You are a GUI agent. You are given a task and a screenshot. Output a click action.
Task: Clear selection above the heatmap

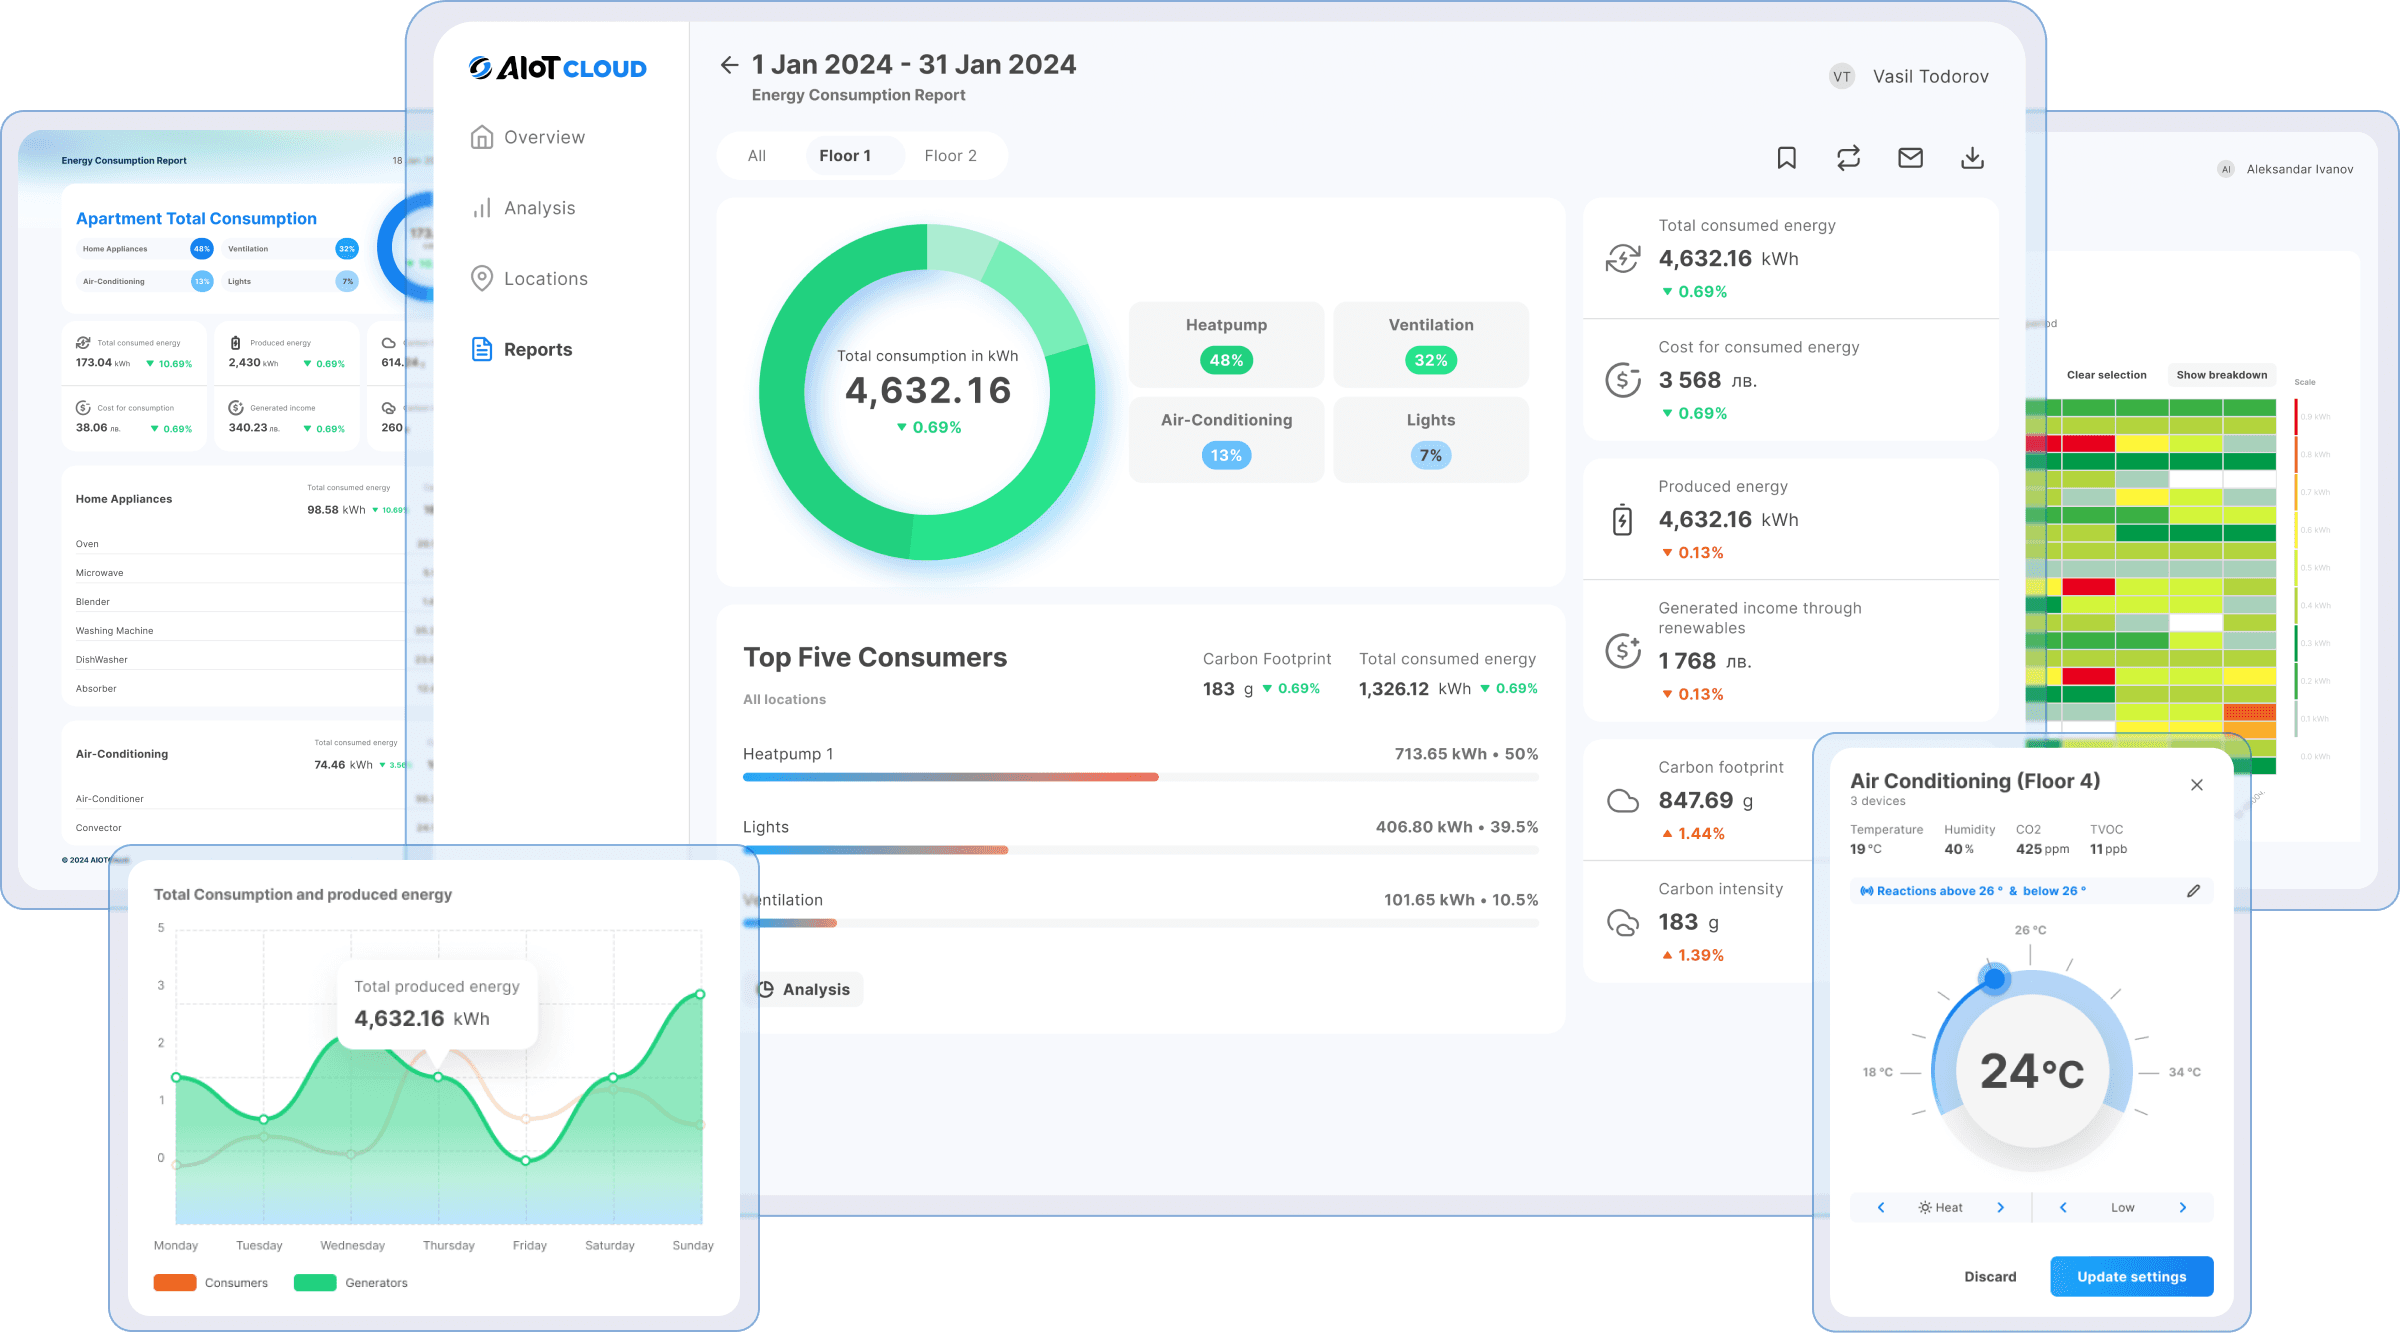pyautogui.click(x=2106, y=375)
